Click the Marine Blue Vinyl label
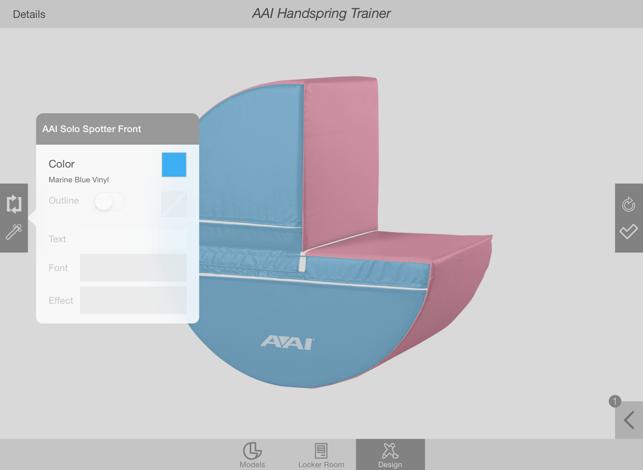643x470 pixels. tap(79, 180)
